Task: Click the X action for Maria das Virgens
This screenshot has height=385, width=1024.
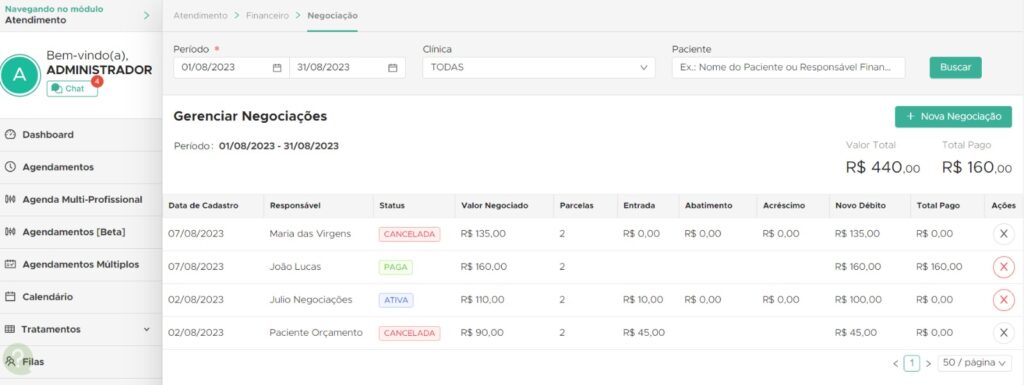Action: click(x=1004, y=234)
